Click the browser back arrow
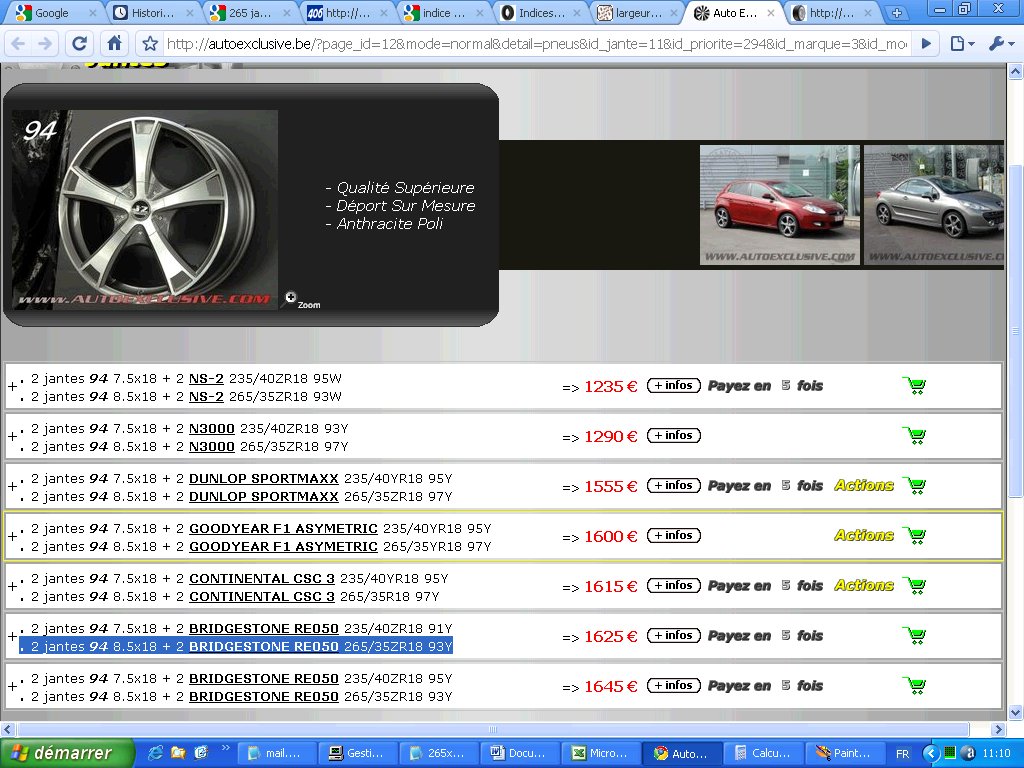Viewport: 1024px width, 768px height. tap(19, 44)
